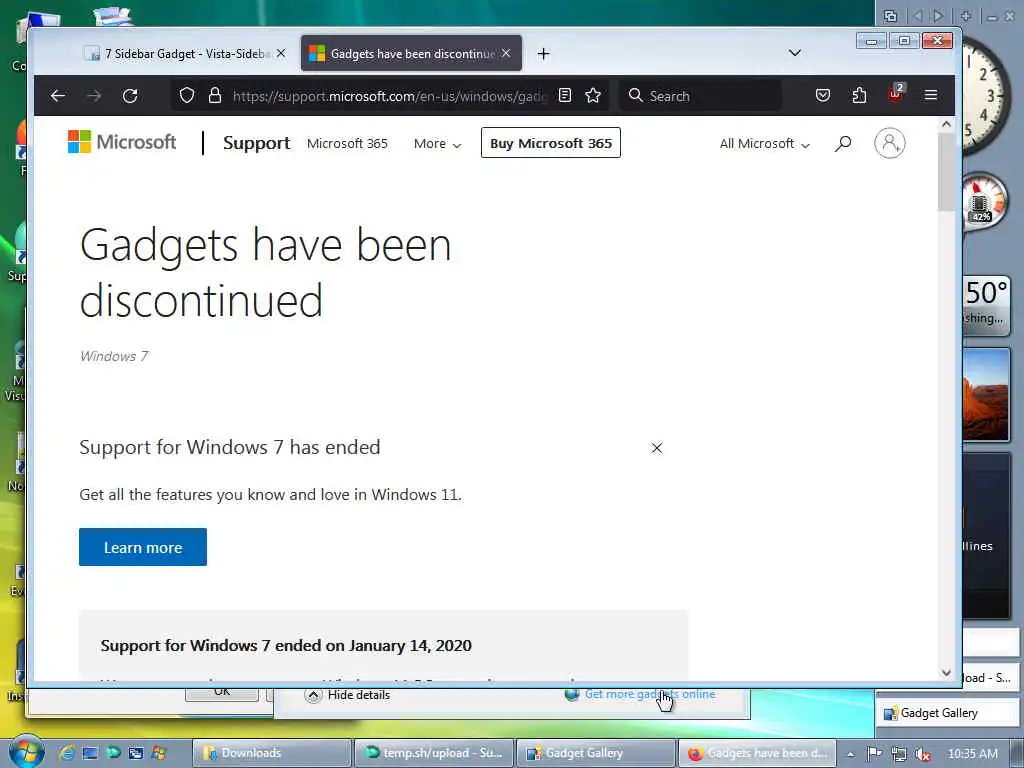Open Microsoft 365 nav link
This screenshot has width=1024, height=768.
click(x=347, y=144)
